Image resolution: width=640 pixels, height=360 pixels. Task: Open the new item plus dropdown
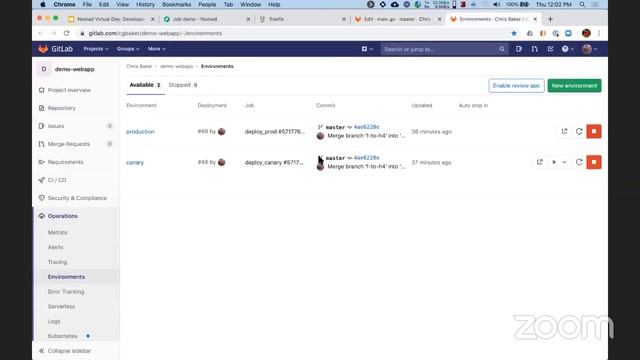coord(367,49)
